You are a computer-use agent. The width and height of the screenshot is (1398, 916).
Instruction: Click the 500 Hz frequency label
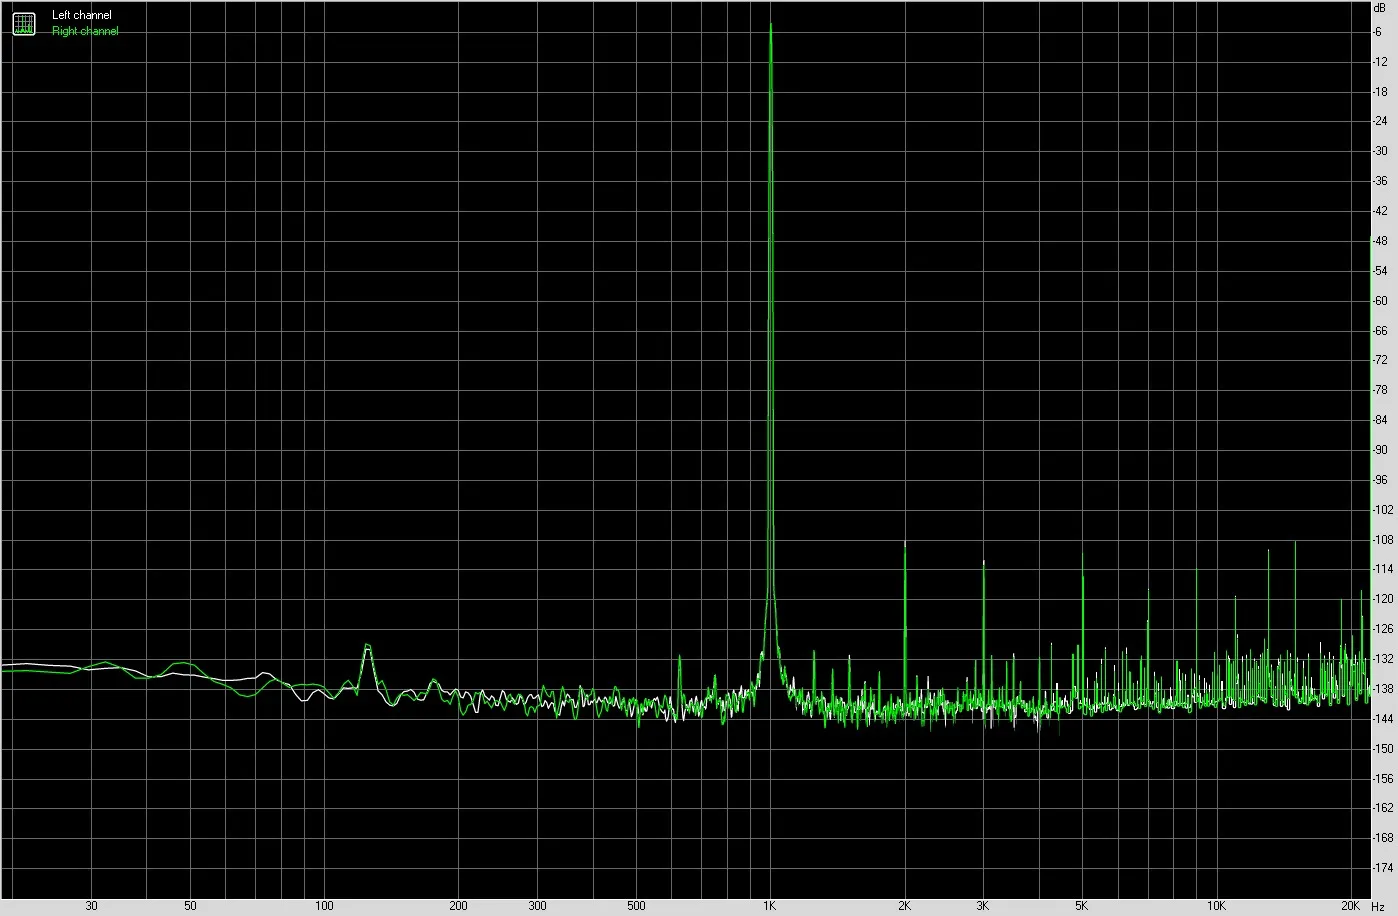point(636,906)
